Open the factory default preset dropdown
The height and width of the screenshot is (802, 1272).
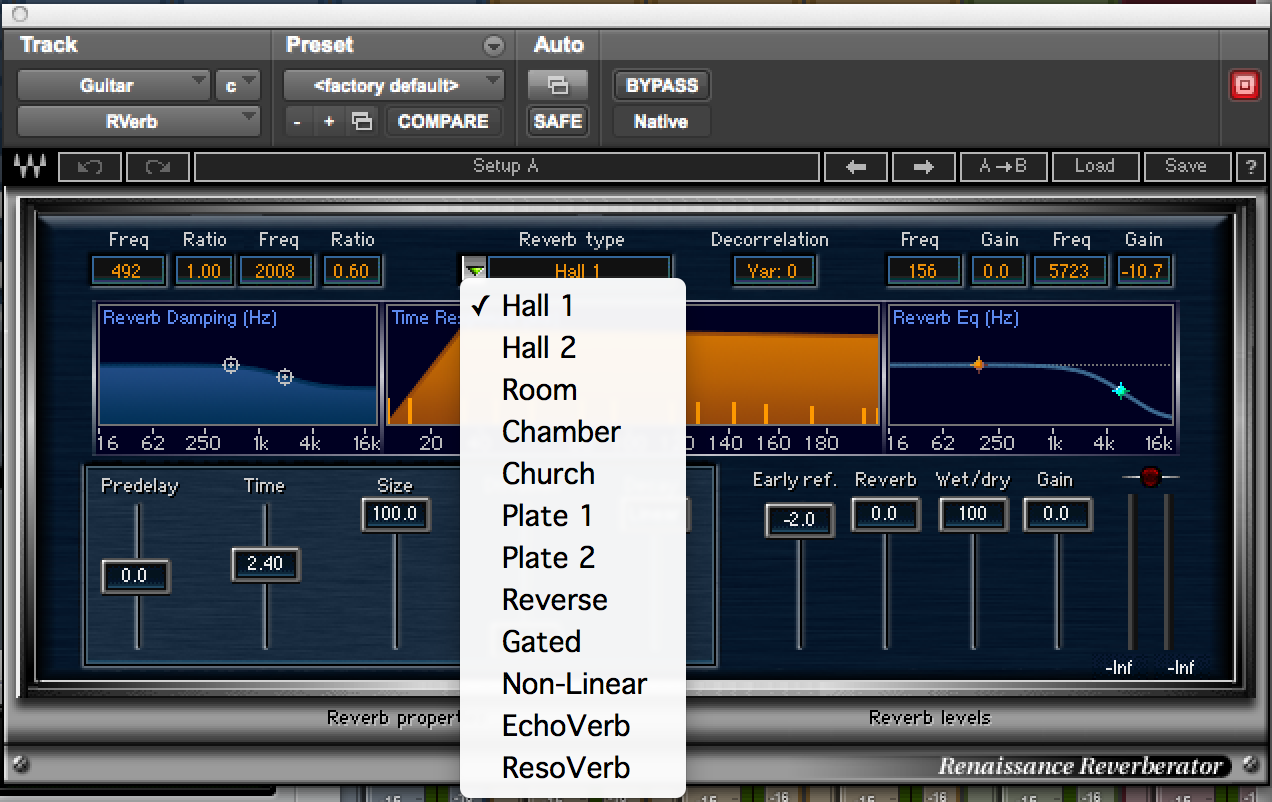pyautogui.click(x=394, y=86)
